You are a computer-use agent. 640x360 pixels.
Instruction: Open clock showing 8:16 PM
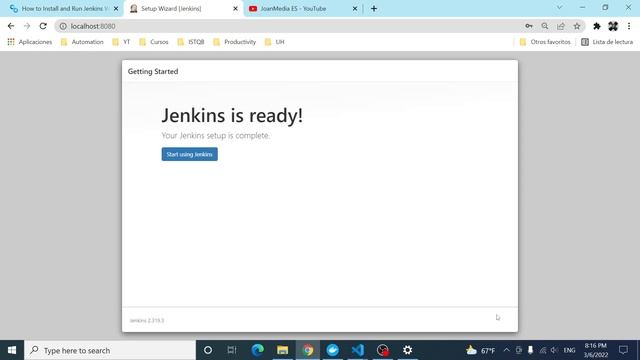point(596,350)
